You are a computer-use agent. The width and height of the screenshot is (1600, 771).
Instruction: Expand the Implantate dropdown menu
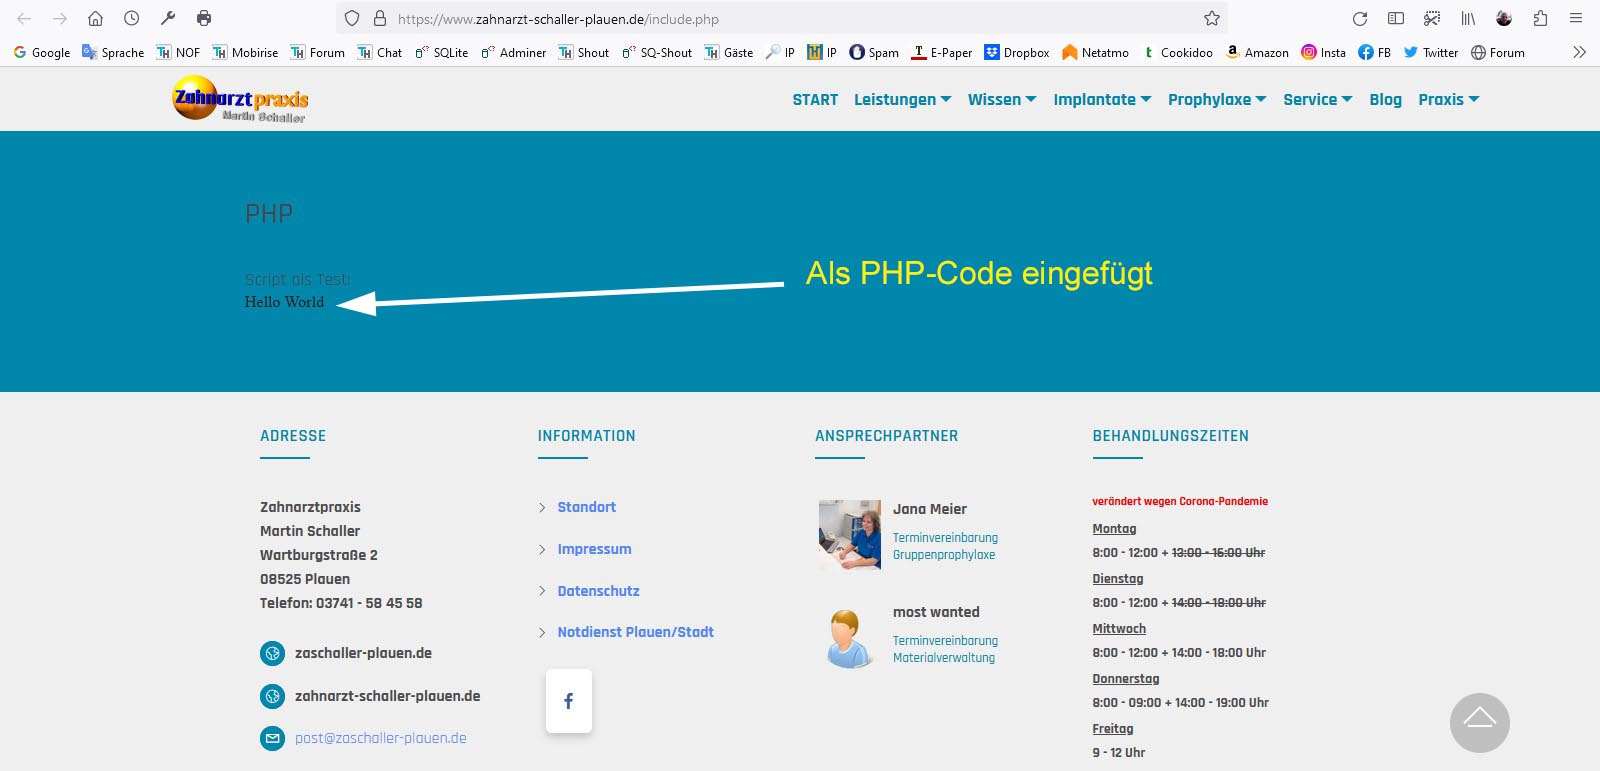point(1102,100)
